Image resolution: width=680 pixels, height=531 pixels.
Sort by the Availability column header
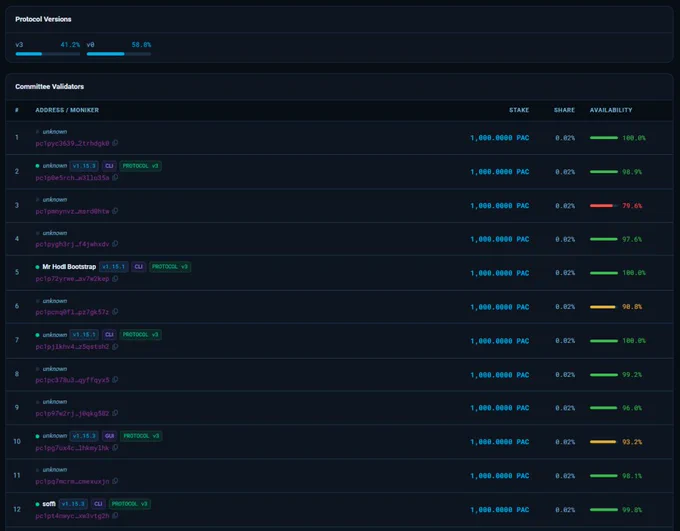[x=611, y=110]
